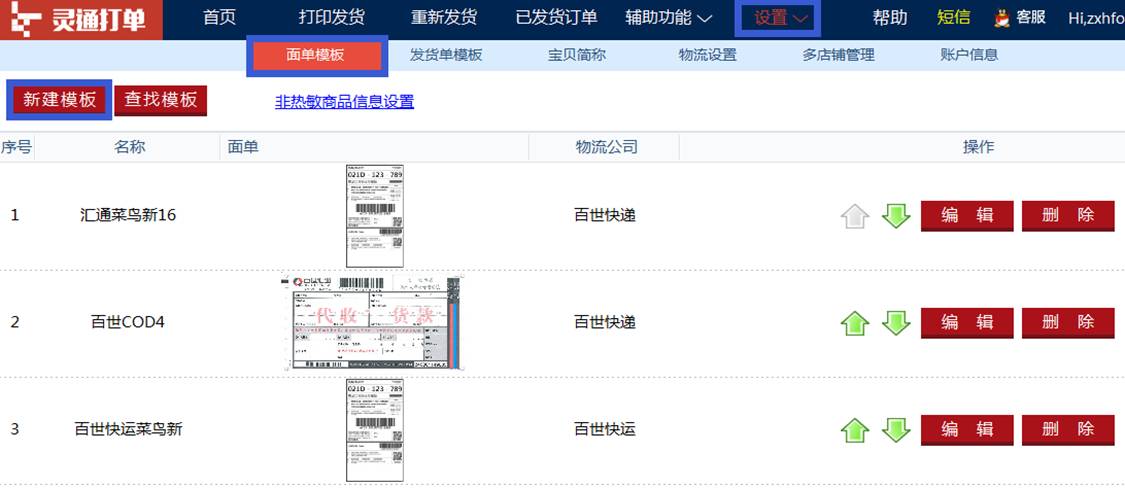This screenshot has width=1125, height=488.
Task: Switch to 发货单模板 tab
Action: (x=446, y=55)
